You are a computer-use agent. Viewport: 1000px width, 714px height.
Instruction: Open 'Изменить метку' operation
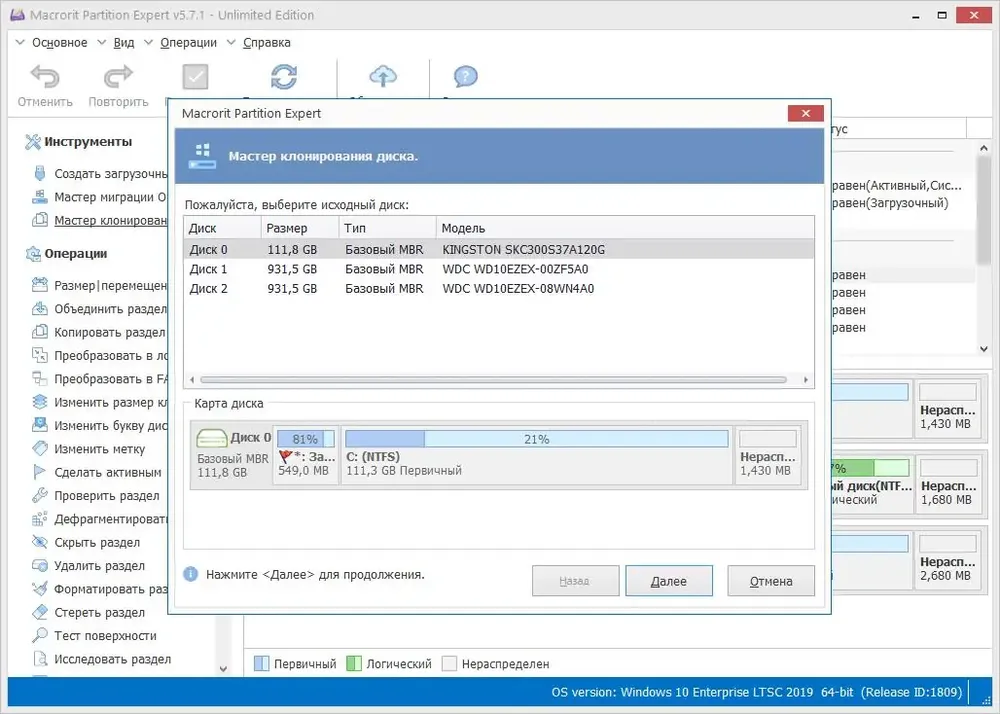(x=99, y=450)
